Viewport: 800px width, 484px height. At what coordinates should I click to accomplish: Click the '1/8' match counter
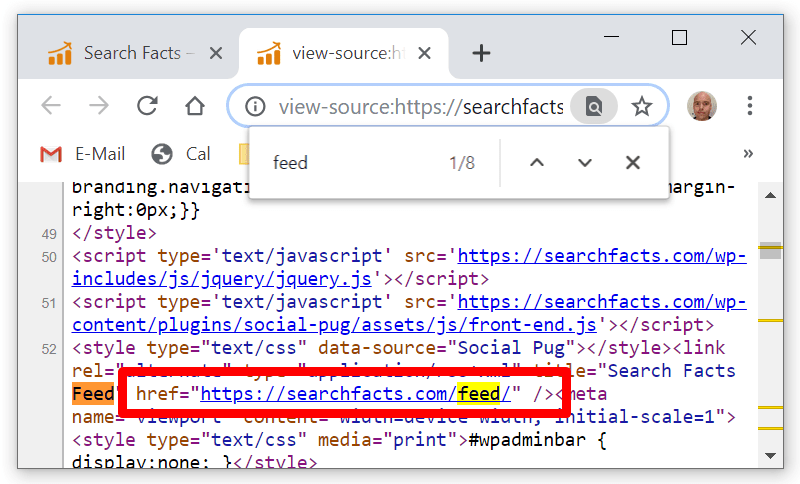coord(462,163)
